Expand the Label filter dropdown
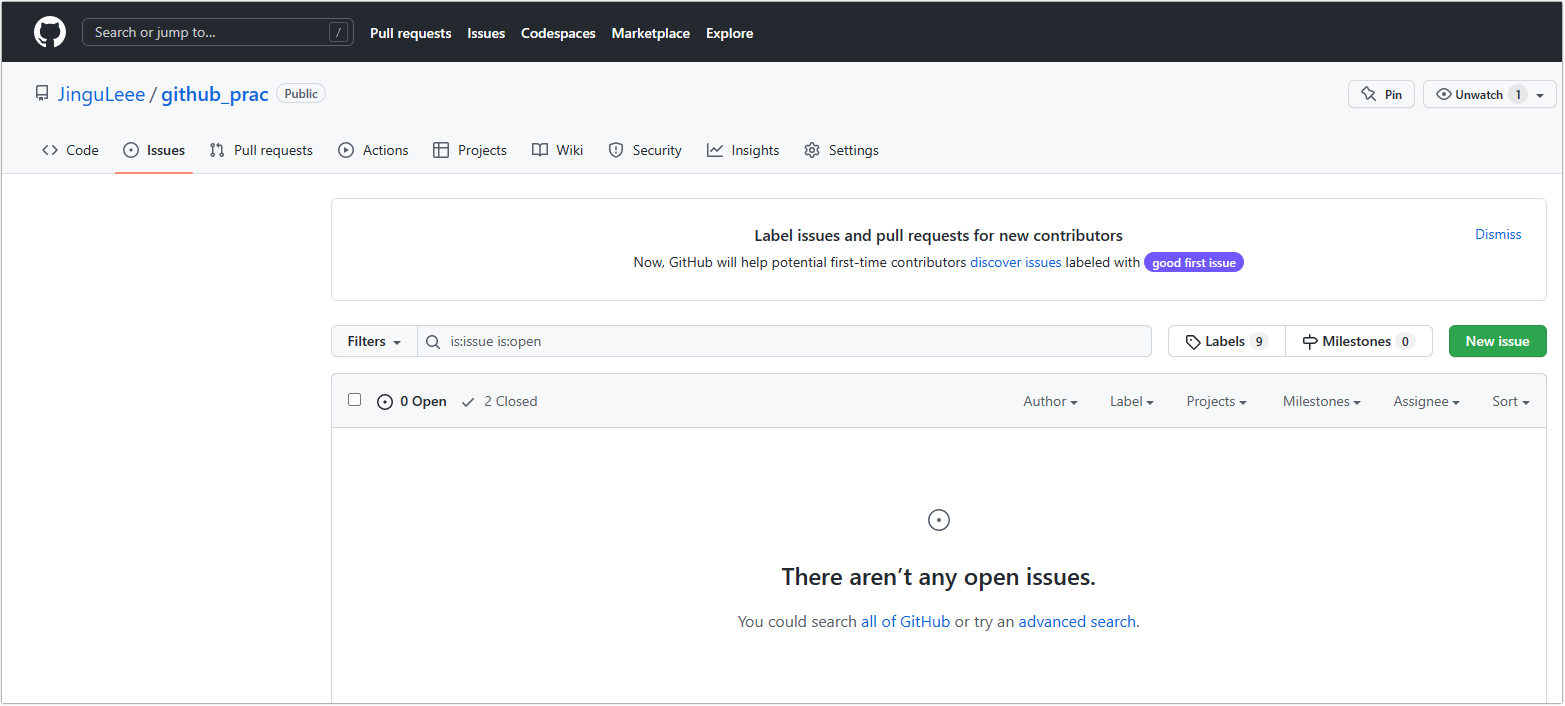The width and height of the screenshot is (1565, 706). click(x=1132, y=401)
